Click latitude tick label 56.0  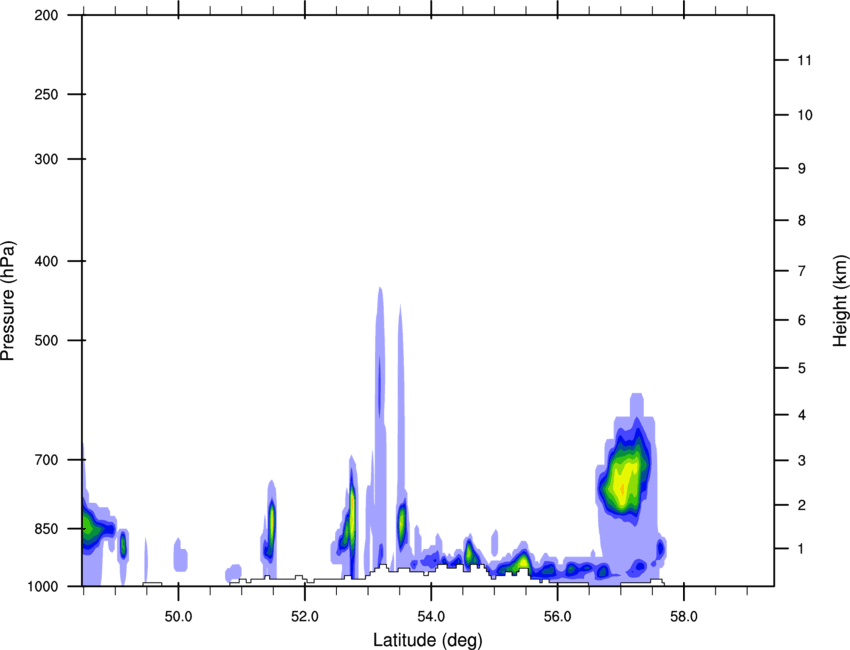point(557,617)
